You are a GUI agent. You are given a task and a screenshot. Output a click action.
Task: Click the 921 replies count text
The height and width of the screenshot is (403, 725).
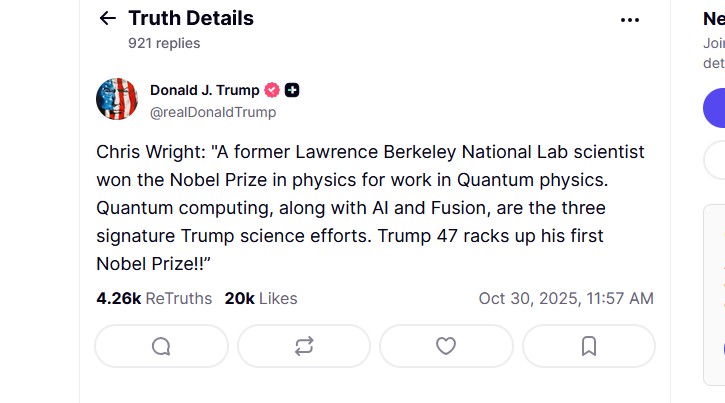point(164,43)
